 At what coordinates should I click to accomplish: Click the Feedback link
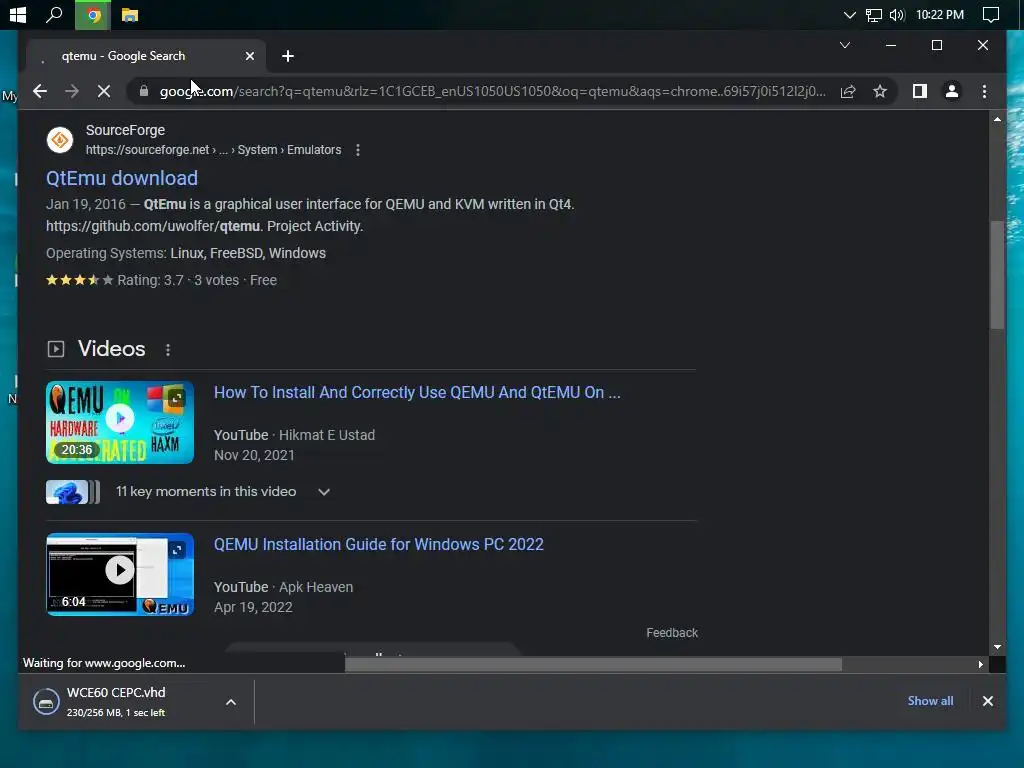(x=671, y=633)
